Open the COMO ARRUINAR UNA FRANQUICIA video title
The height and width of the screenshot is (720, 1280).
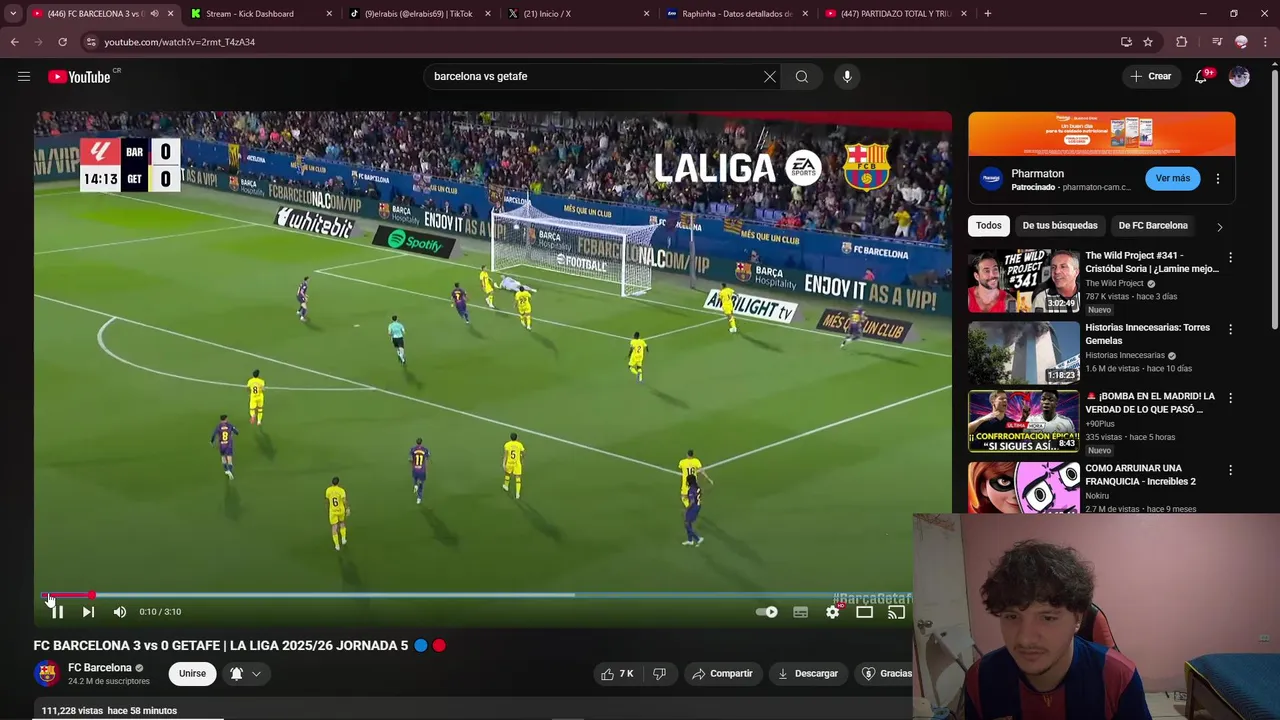coord(1141,475)
